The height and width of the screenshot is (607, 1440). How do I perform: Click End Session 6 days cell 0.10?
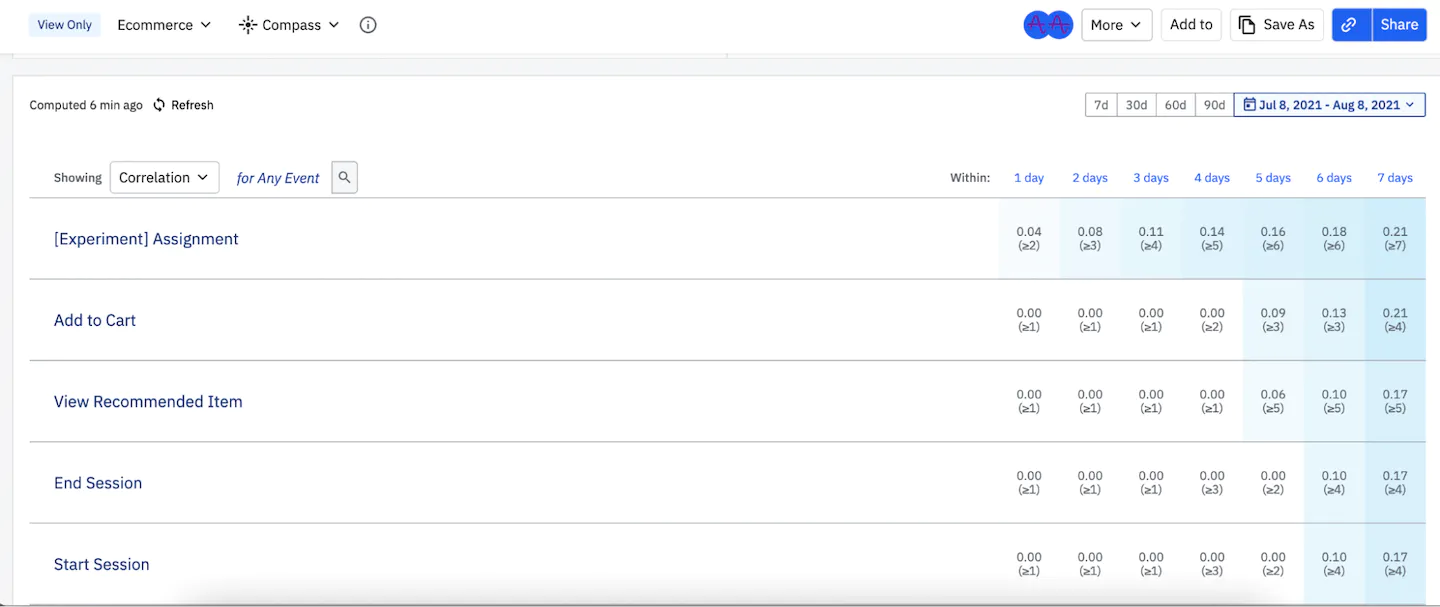point(1334,483)
